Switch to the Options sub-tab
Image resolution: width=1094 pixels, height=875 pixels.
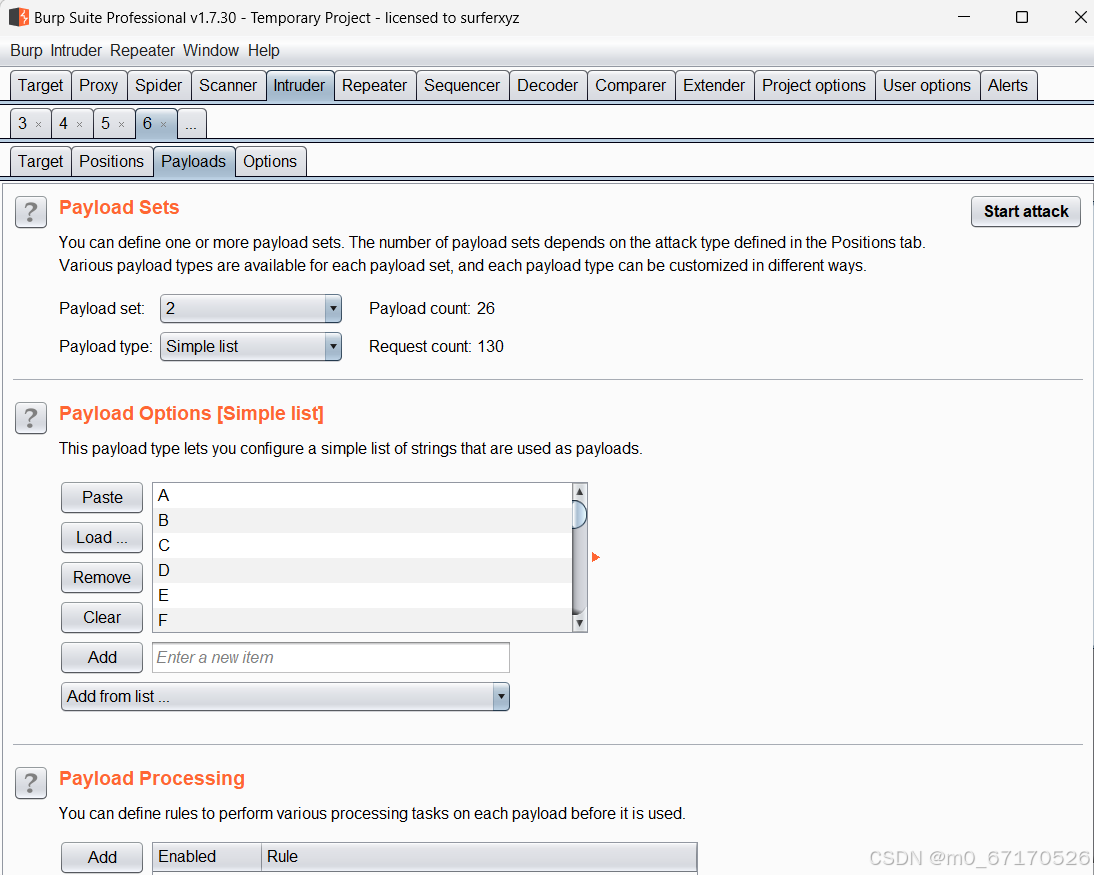[x=270, y=161]
